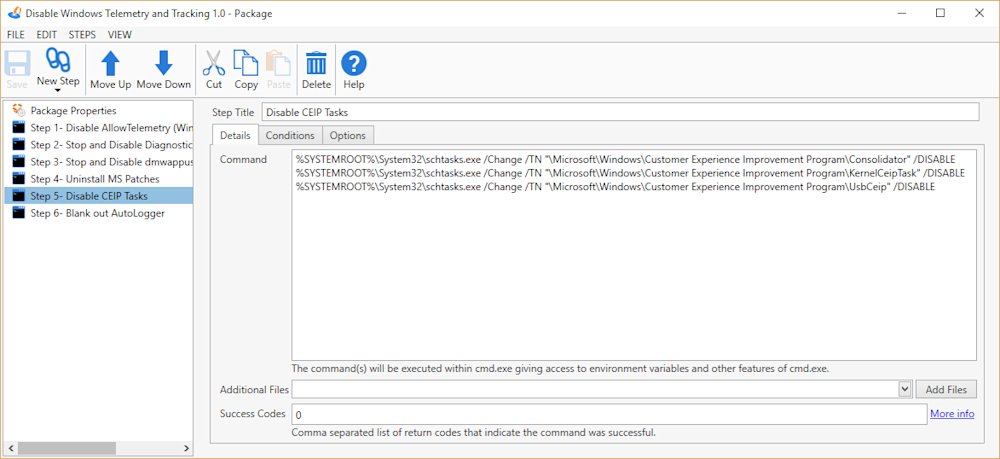Viewport: 1000px width, 459px height.
Task: Click the Paste clipboard icon
Action: [278, 64]
